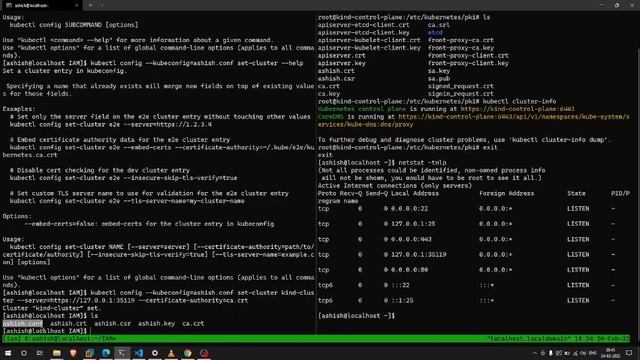Click 0.0.0.0:443 local address row
This screenshot has width=640, height=360.
click(x=411, y=239)
